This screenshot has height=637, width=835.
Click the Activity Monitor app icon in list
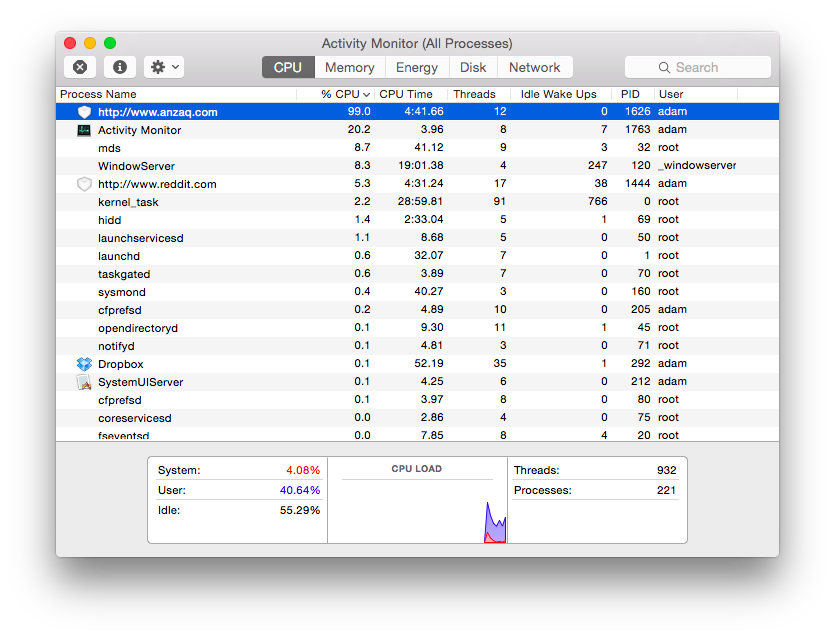84,130
